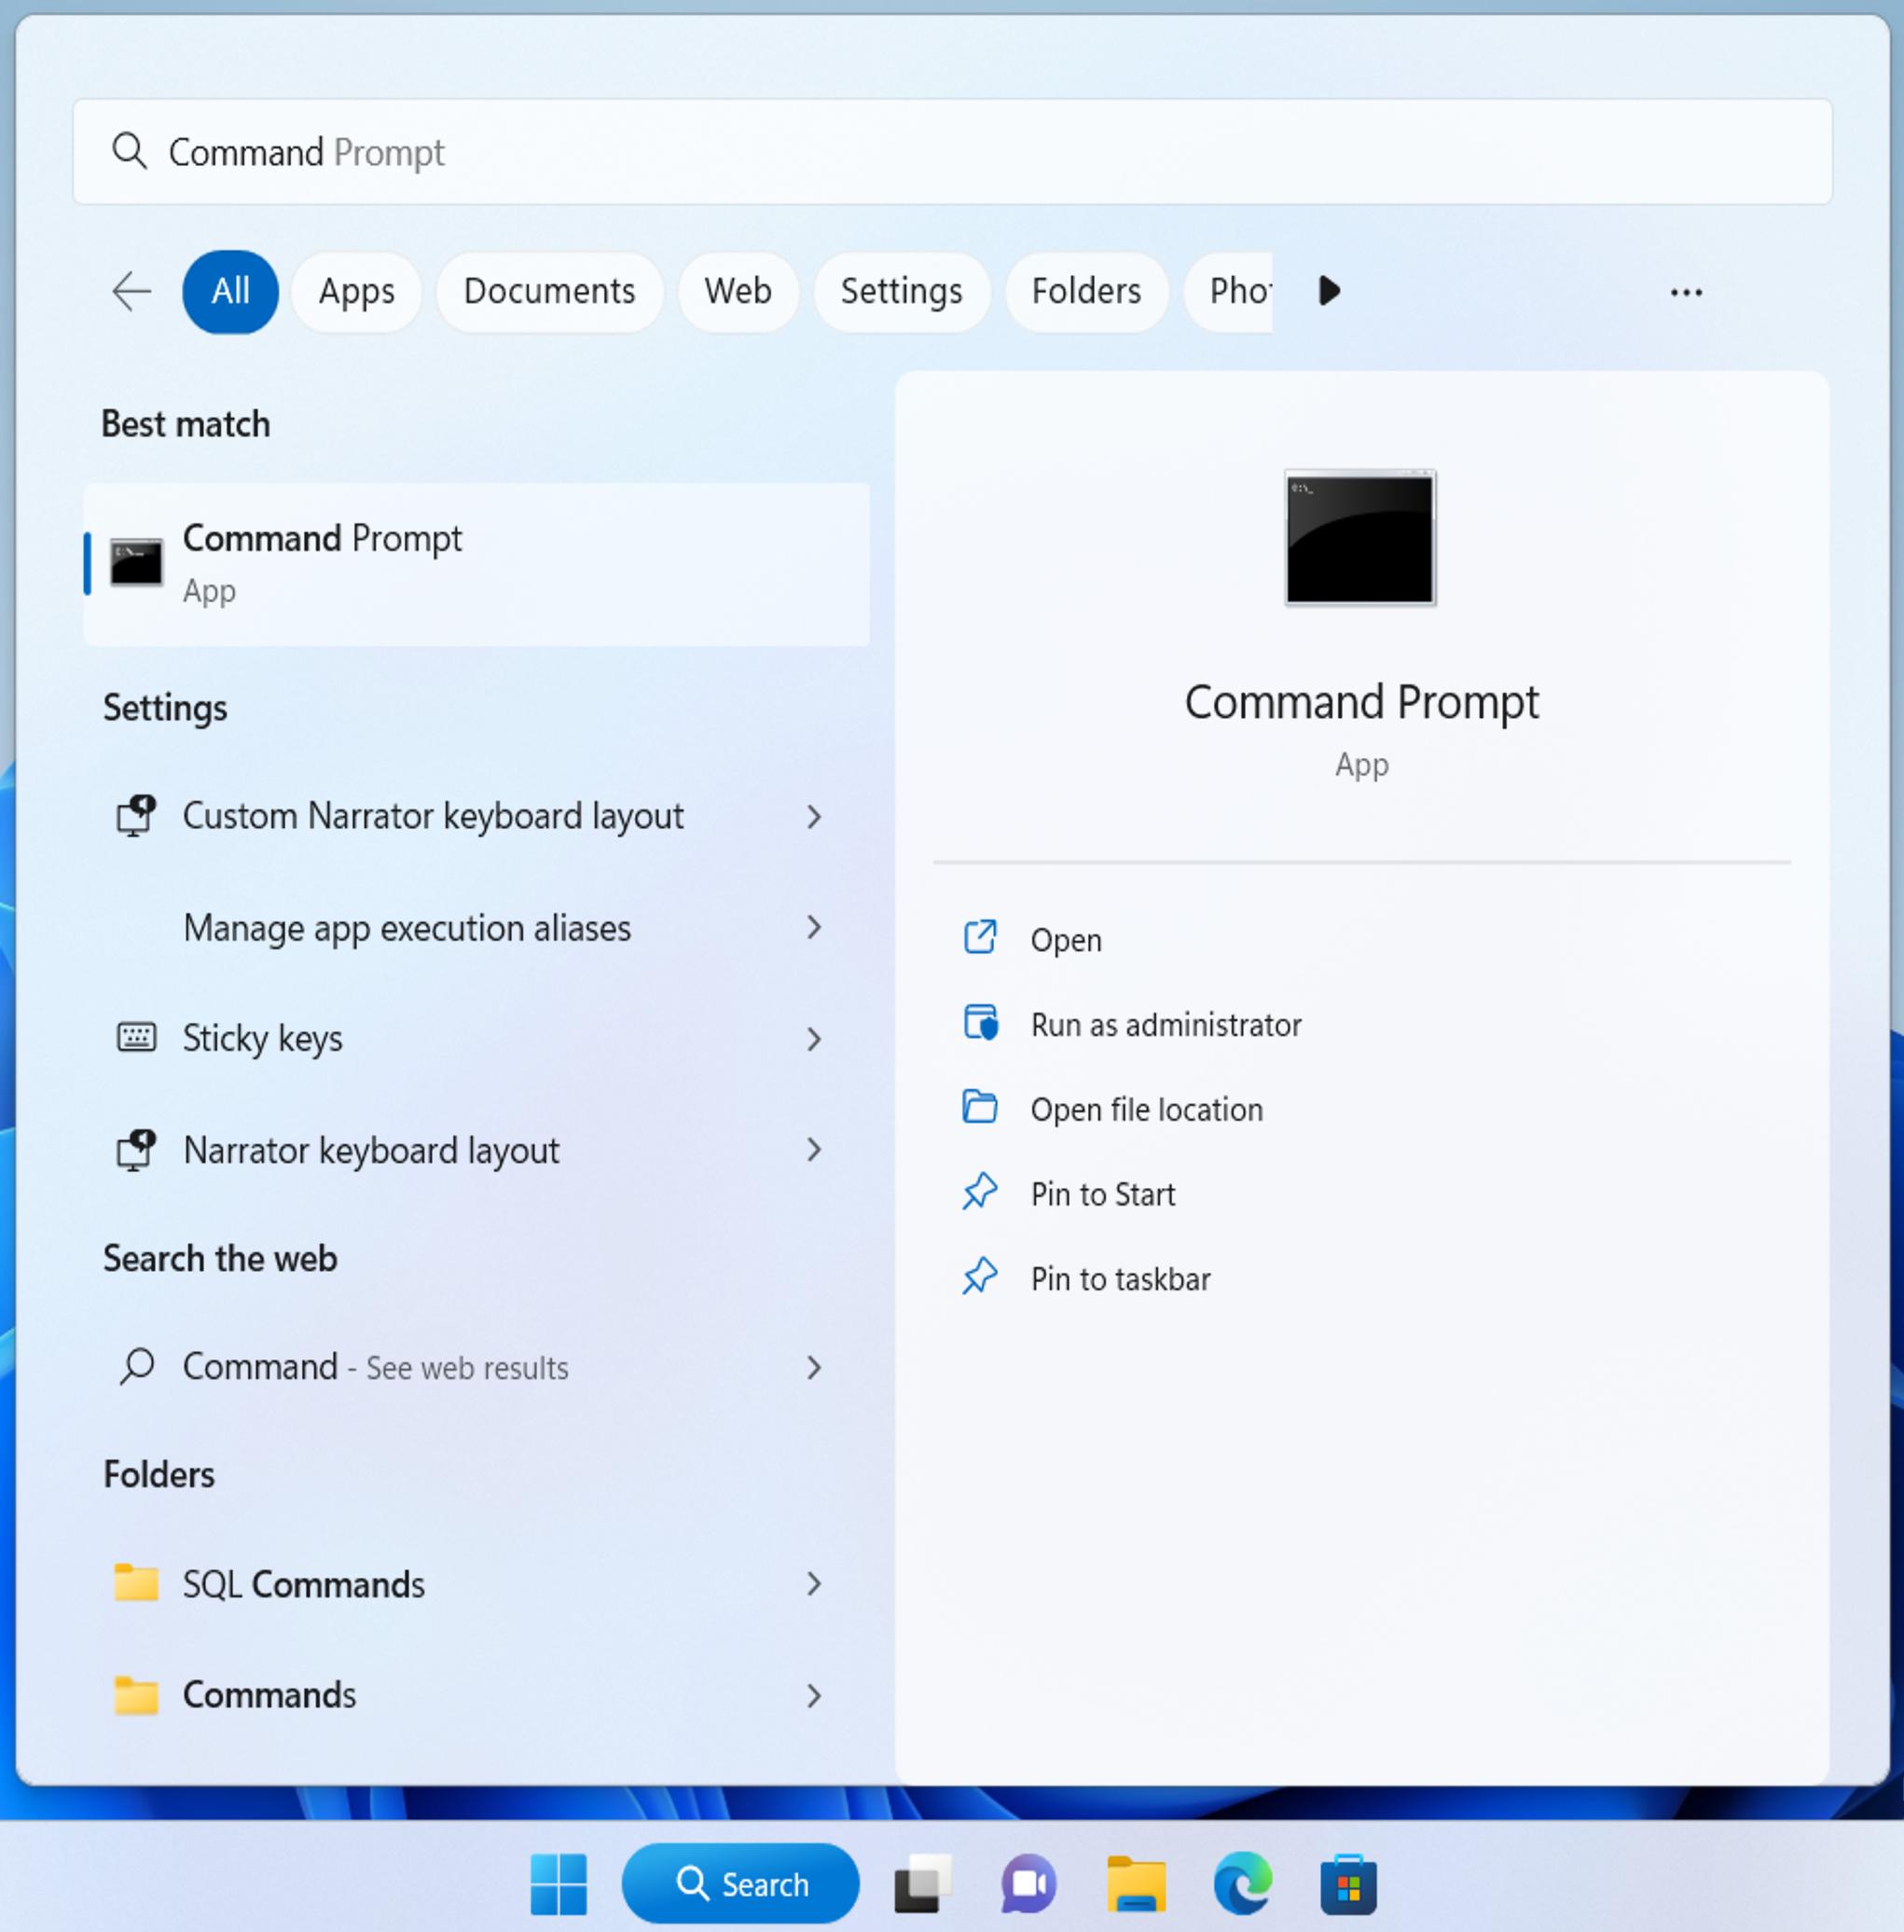Click the Command Prompt search input field
Image resolution: width=1904 pixels, height=1932 pixels.
(x=950, y=153)
